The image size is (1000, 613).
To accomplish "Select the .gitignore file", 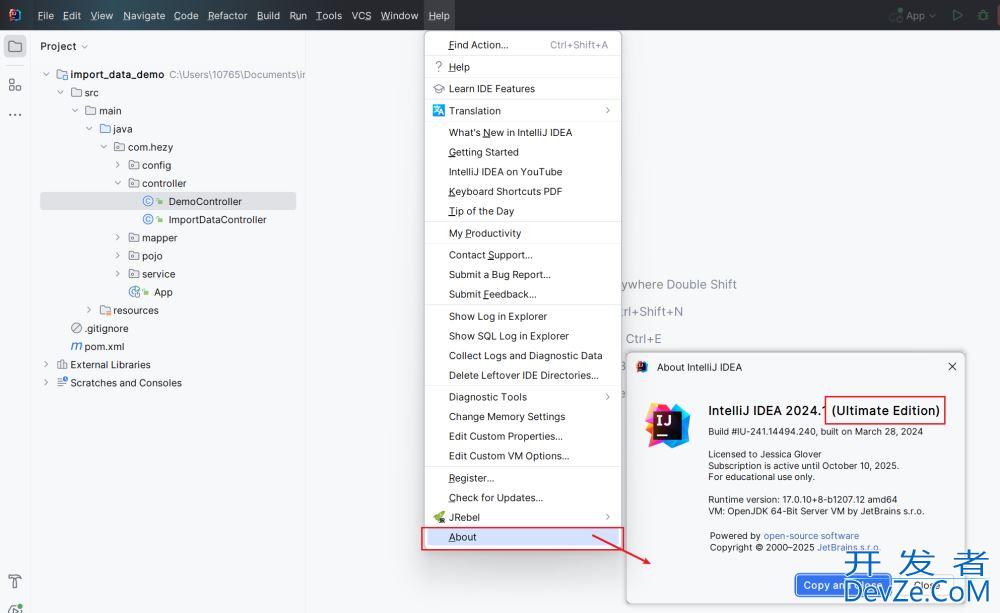I will tap(107, 329).
